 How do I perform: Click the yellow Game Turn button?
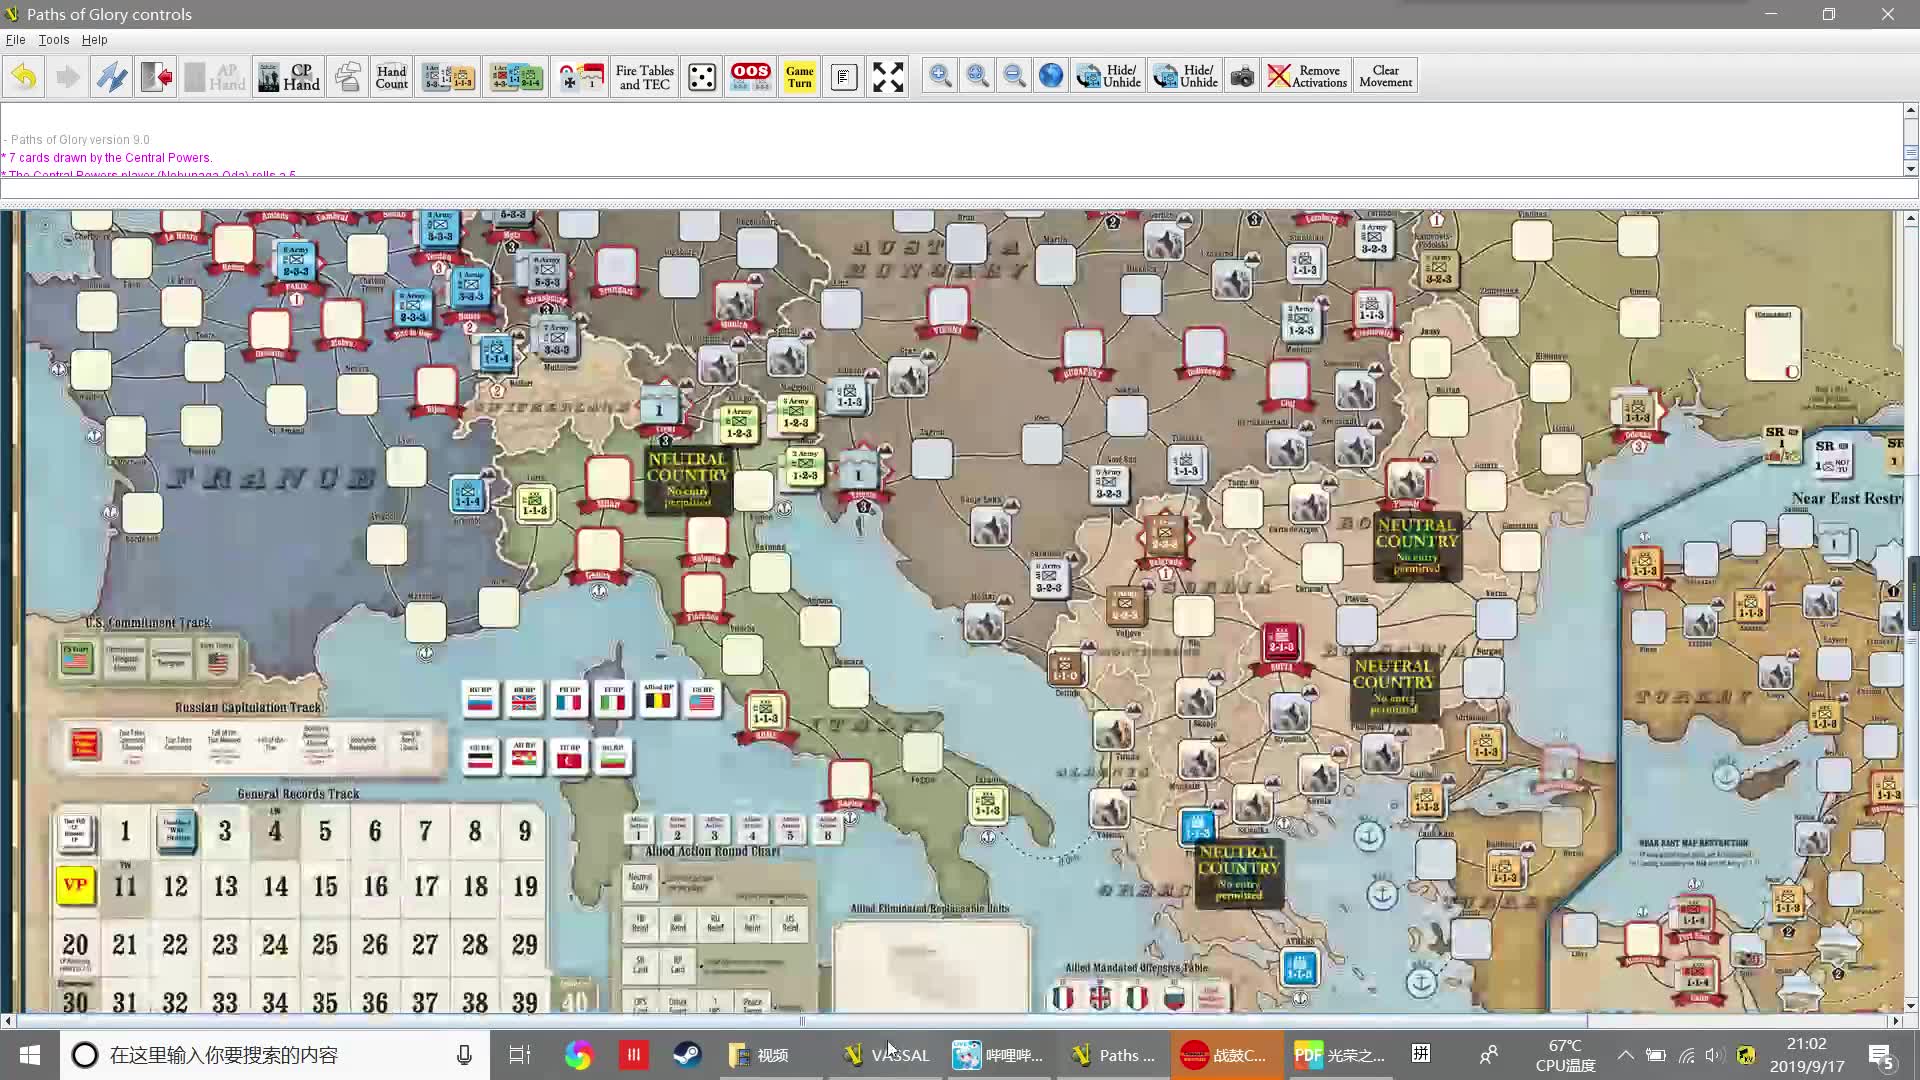point(799,77)
